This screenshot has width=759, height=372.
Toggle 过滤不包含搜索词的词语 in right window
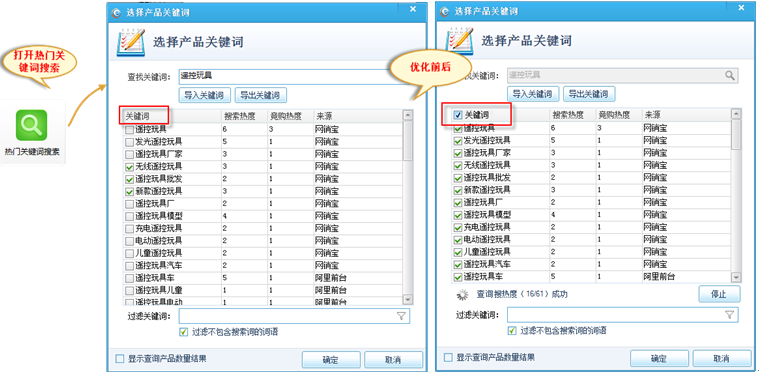[512, 331]
